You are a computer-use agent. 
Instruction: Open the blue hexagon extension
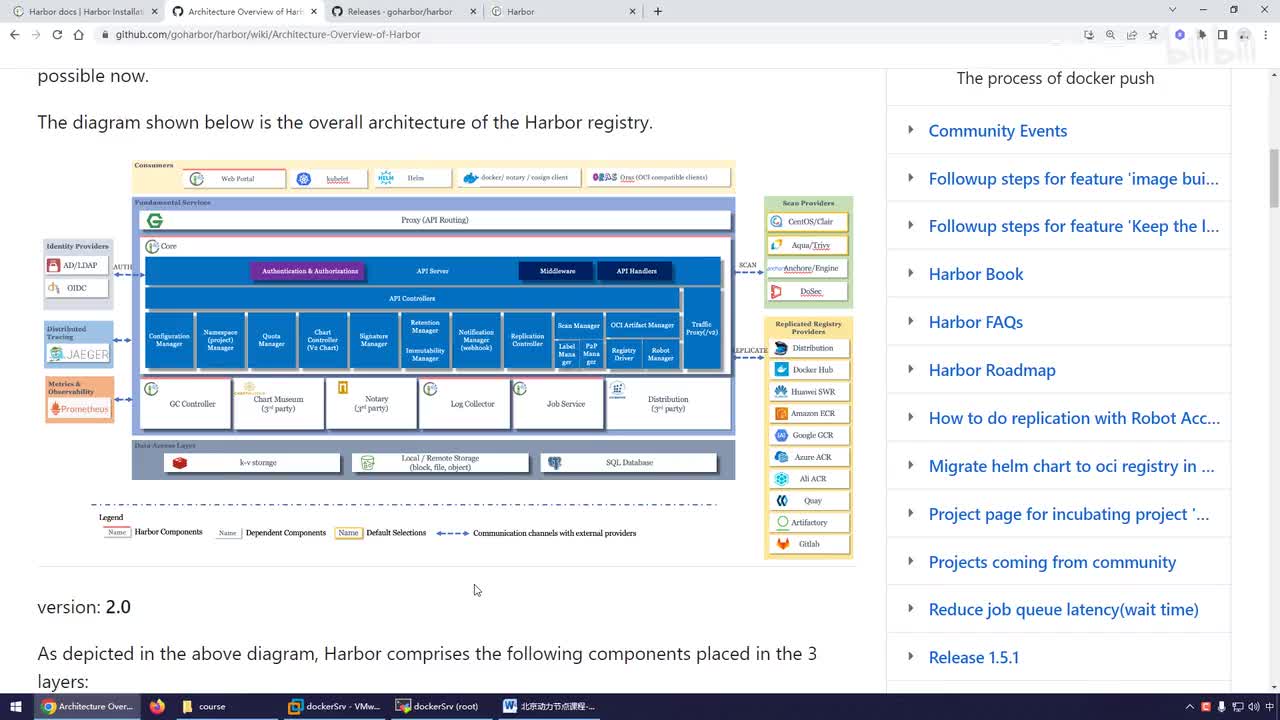coord(1180,34)
